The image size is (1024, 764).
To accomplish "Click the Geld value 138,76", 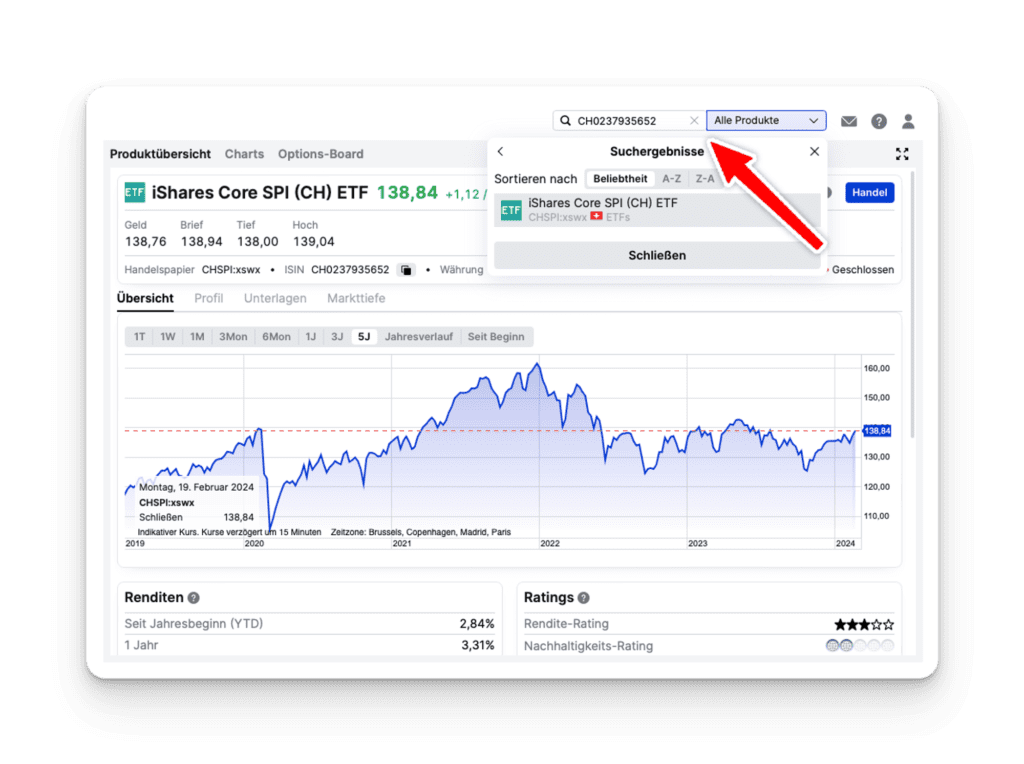I will coord(146,242).
